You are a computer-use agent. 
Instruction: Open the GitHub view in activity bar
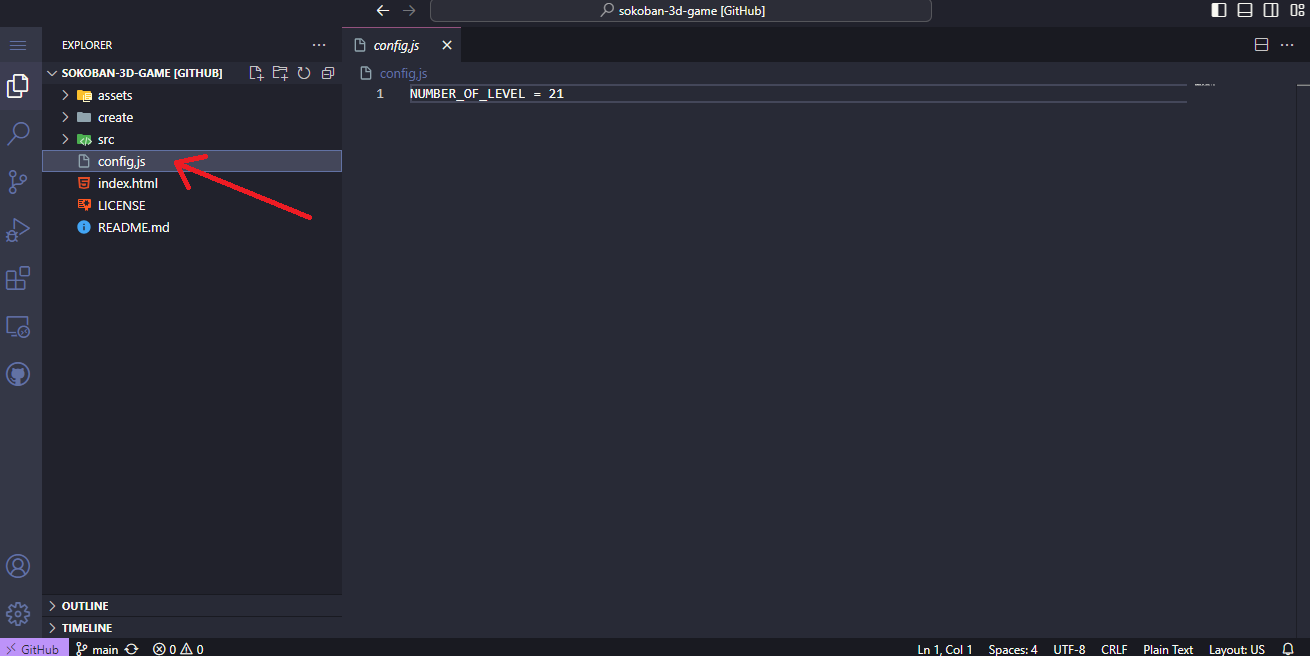point(18,374)
